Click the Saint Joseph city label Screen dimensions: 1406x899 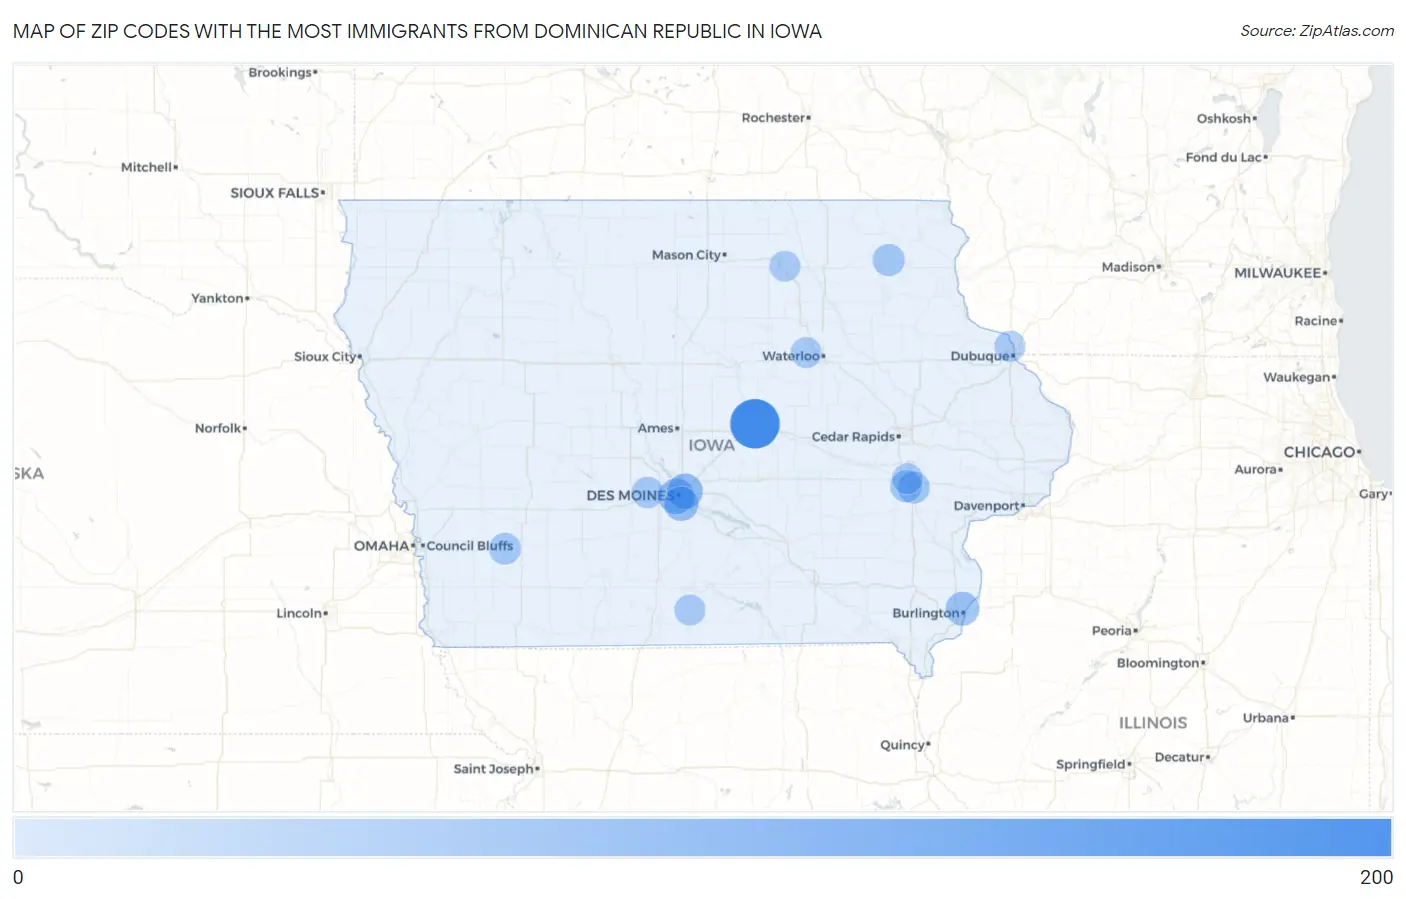coord(496,769)
